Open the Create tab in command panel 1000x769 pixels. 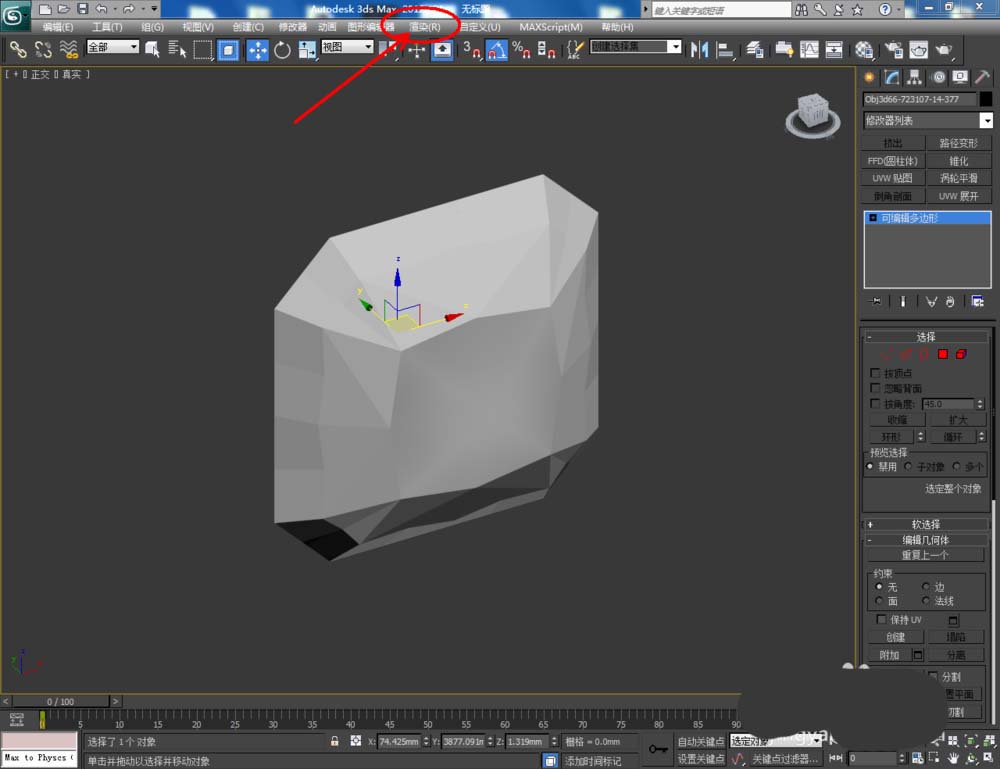(870, 77)
